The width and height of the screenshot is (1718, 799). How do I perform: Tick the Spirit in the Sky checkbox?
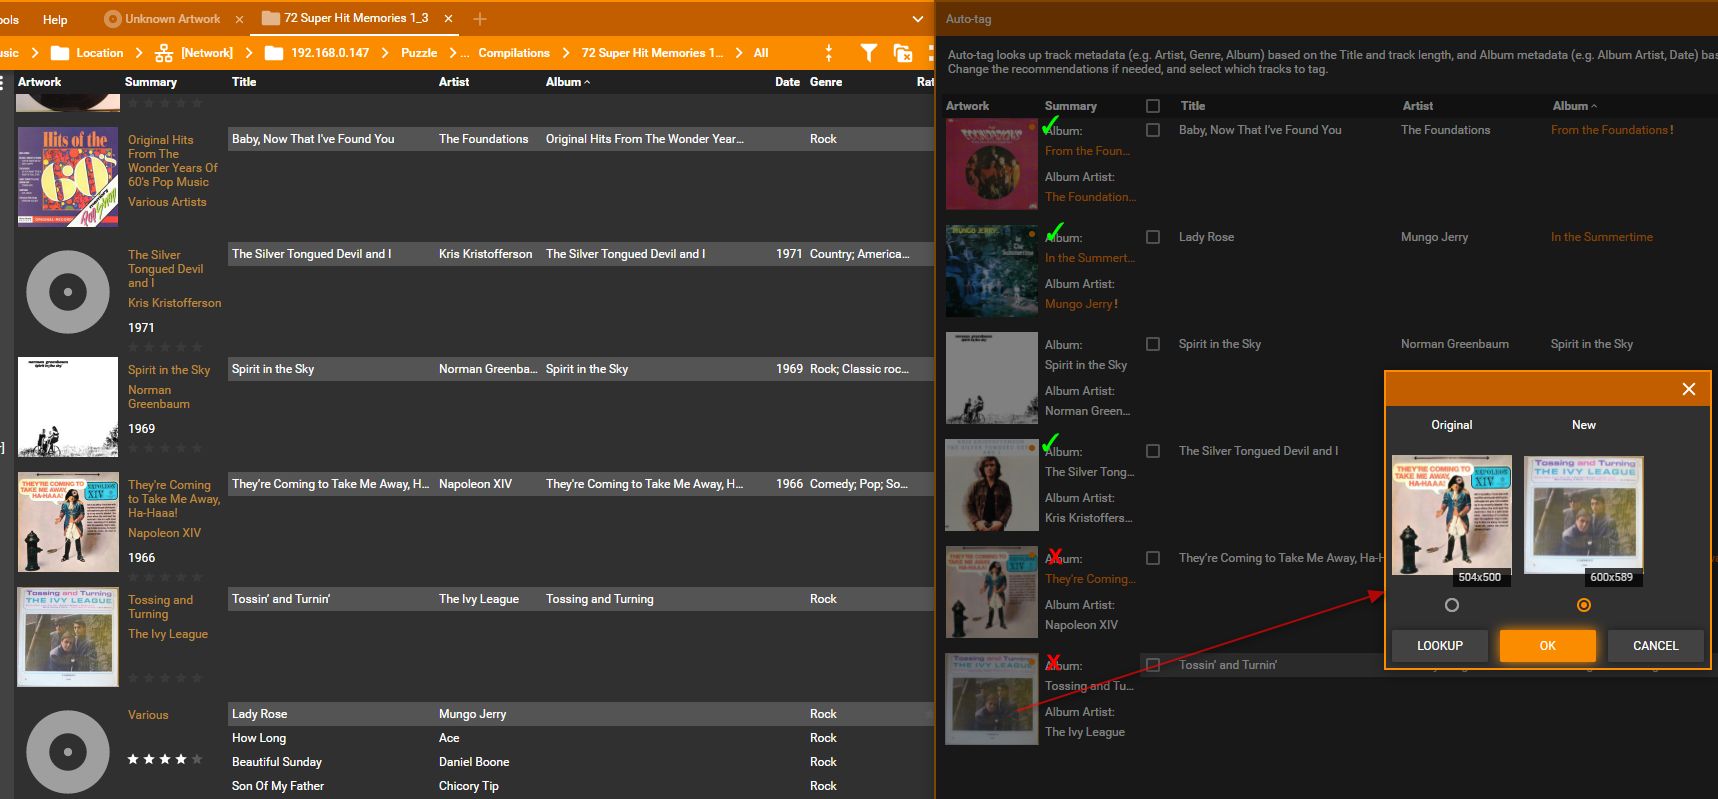pyautogui.click(x=1153, y=344)
